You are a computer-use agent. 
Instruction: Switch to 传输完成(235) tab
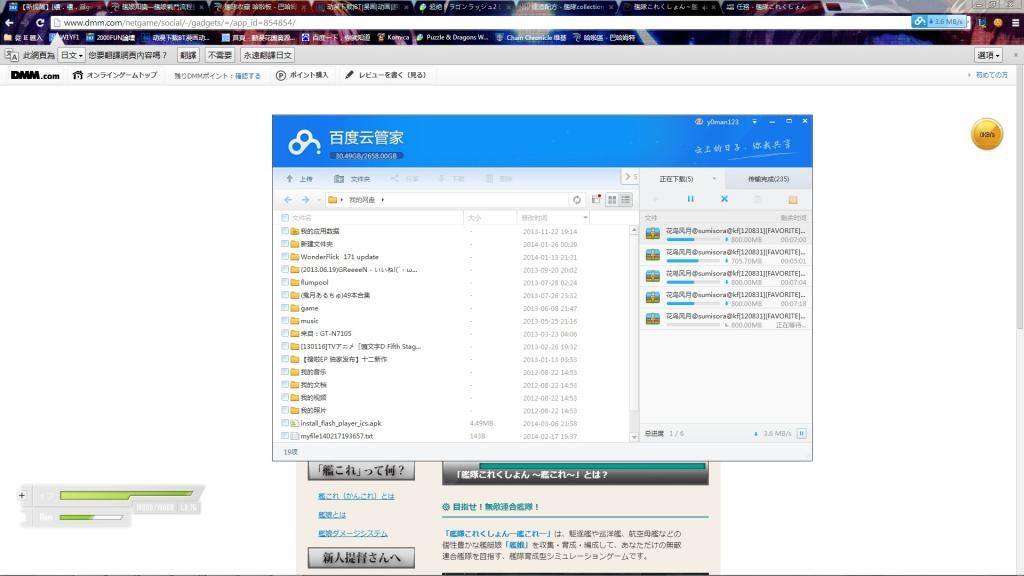point(768,179)
